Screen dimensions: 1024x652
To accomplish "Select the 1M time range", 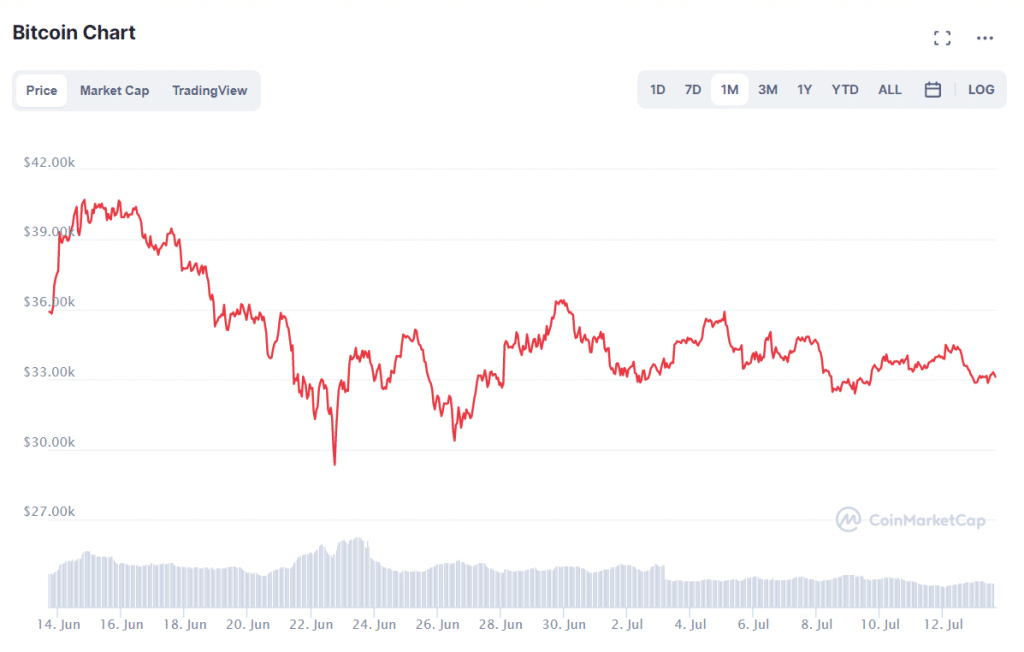I will click(x=730, y=90).
